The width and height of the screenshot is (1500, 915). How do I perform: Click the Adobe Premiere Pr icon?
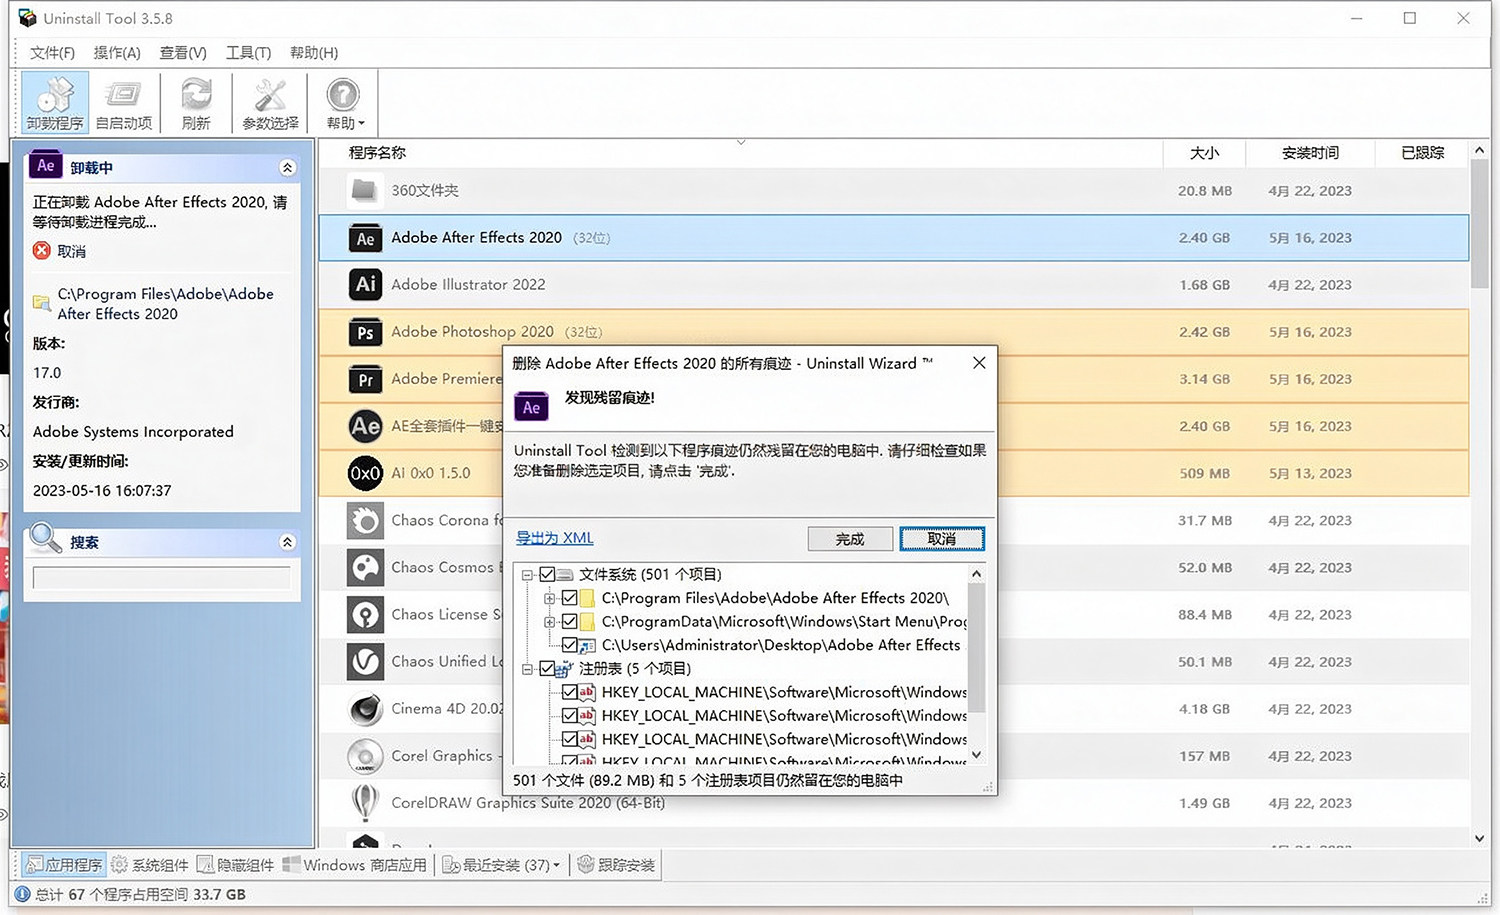pyautogui.click(x=366, y=379)
